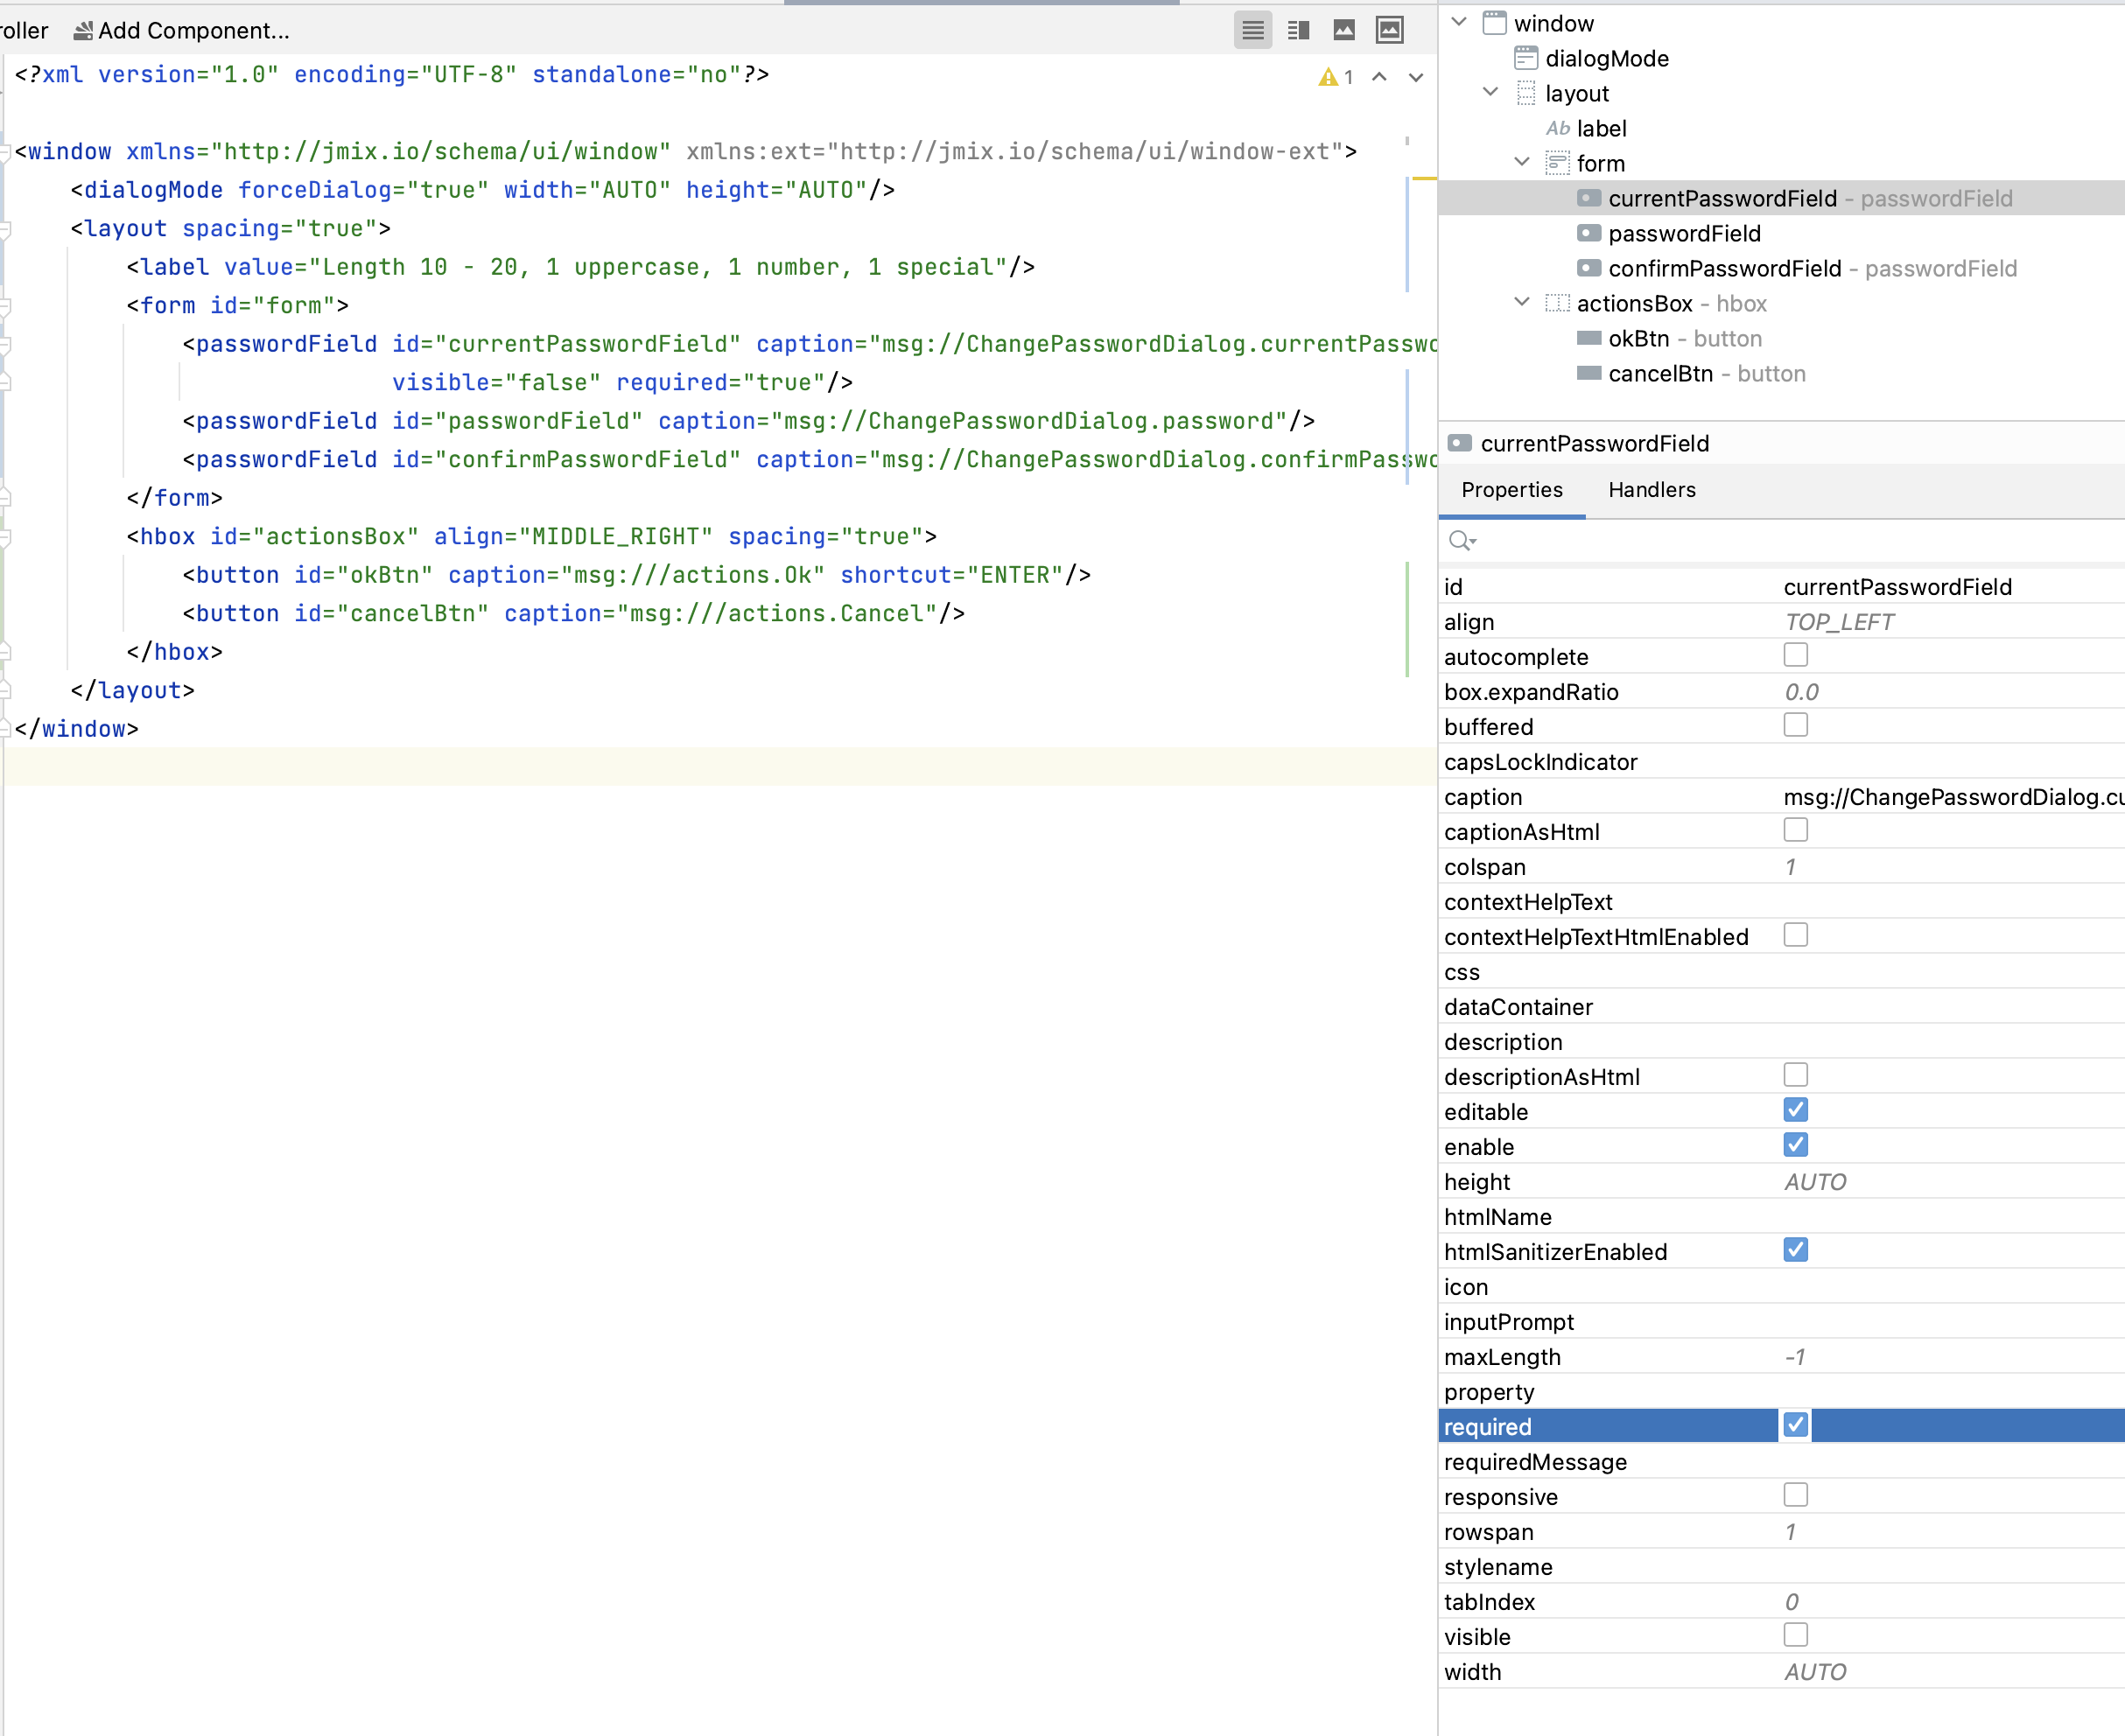This screenshot has width=2125, height=1736.
Task: Click the form component icon
Action: coord(1557,163)
